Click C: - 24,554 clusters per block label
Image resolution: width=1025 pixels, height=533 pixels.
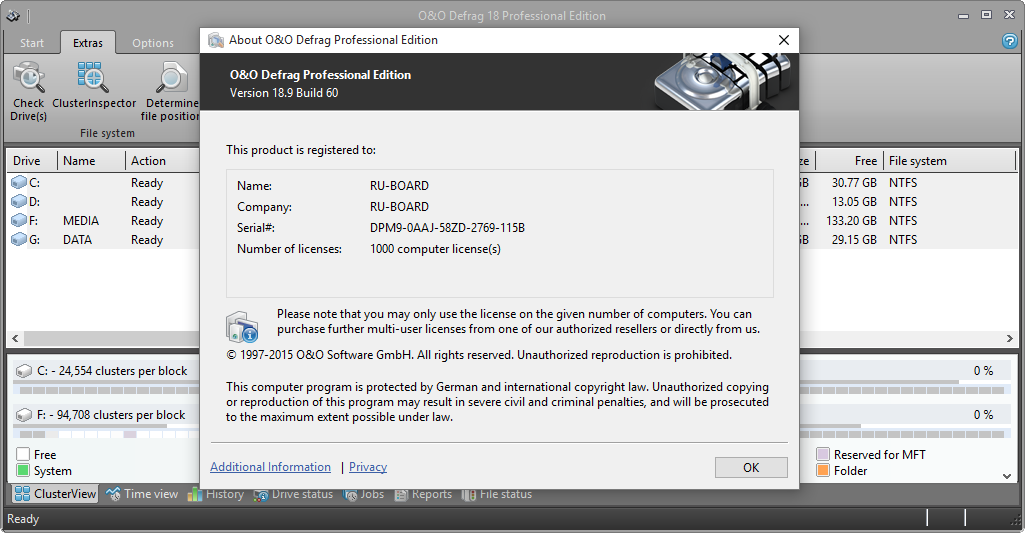point(112,371)
